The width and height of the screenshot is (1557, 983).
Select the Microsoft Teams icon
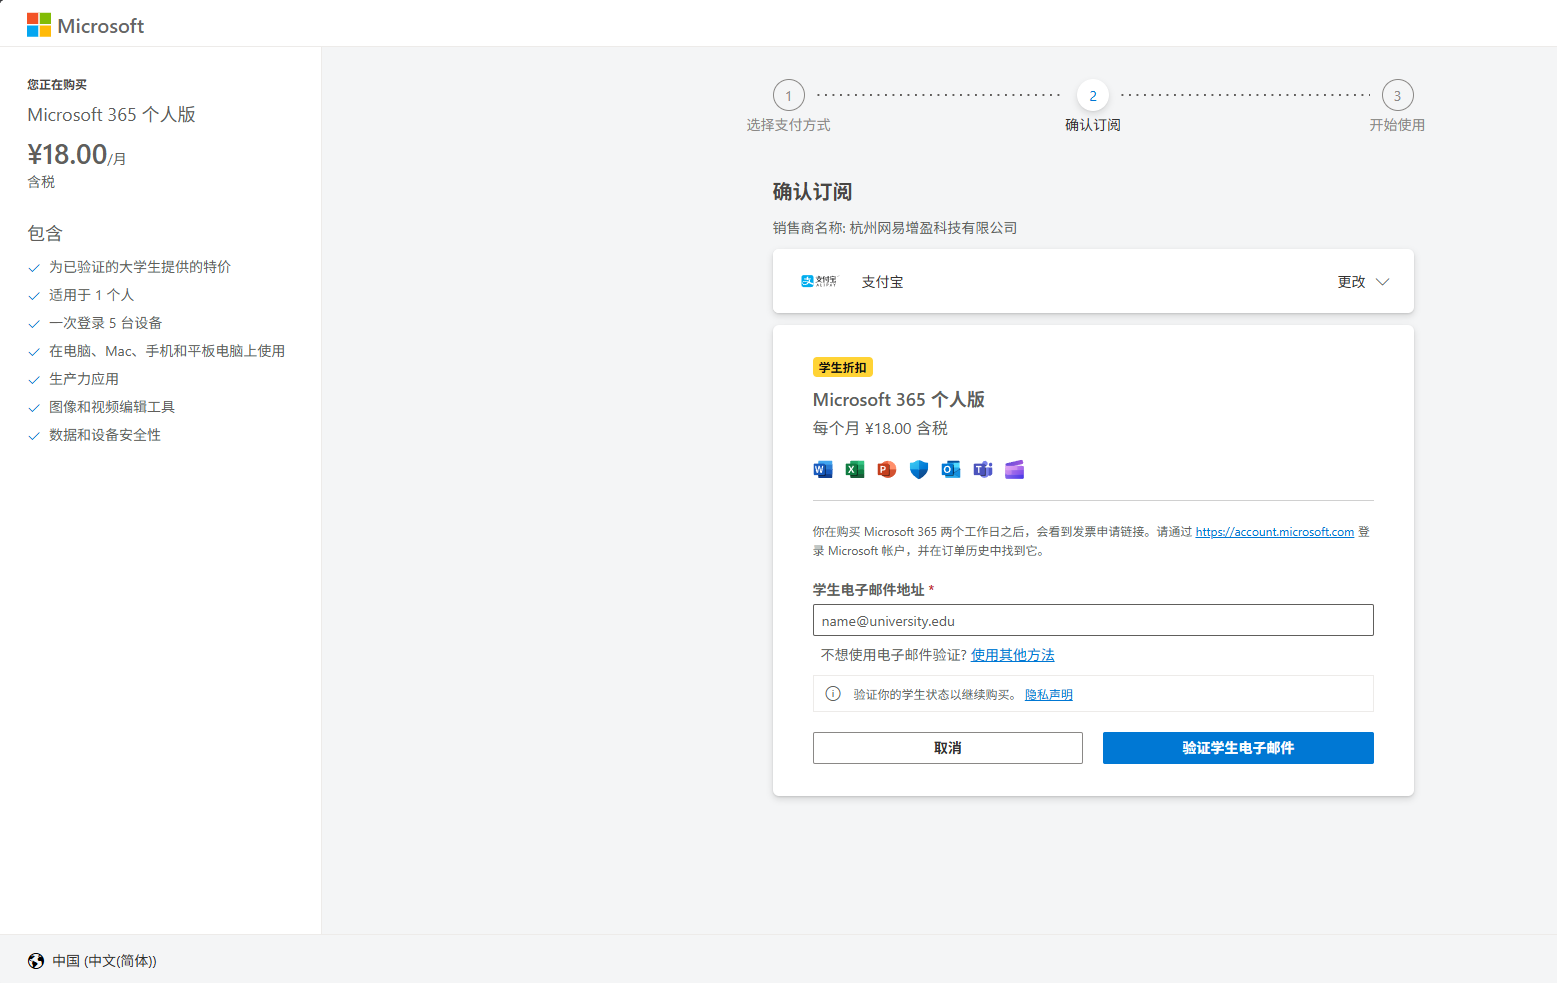982,469
